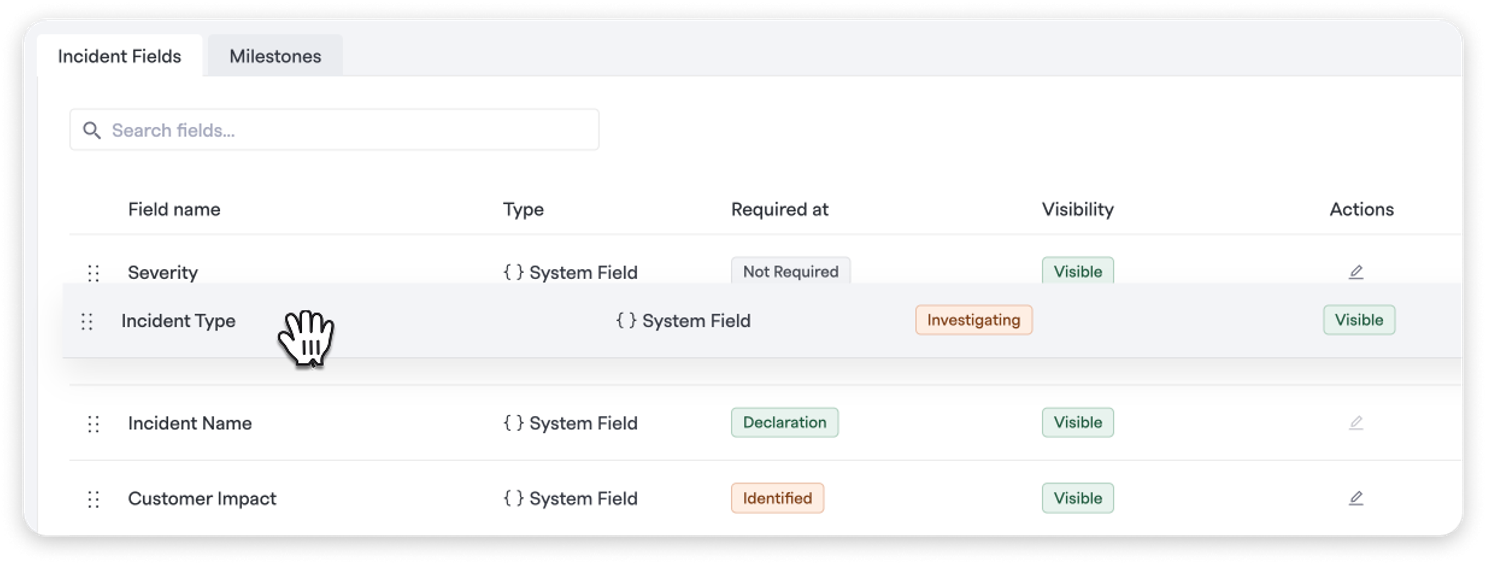The height and width of the screenshot is (564, 1486).
Task: Edit the Customer Impact field with pencil icon
Action: pos(1356,498)
